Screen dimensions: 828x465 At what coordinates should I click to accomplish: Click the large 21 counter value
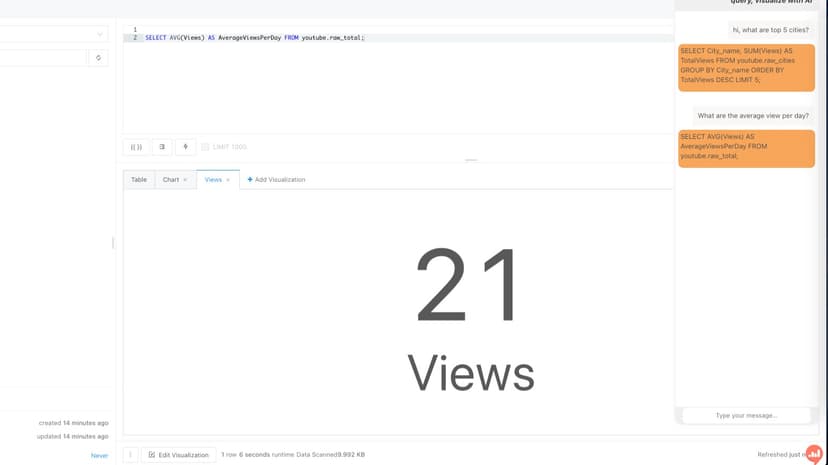[468, 285]
